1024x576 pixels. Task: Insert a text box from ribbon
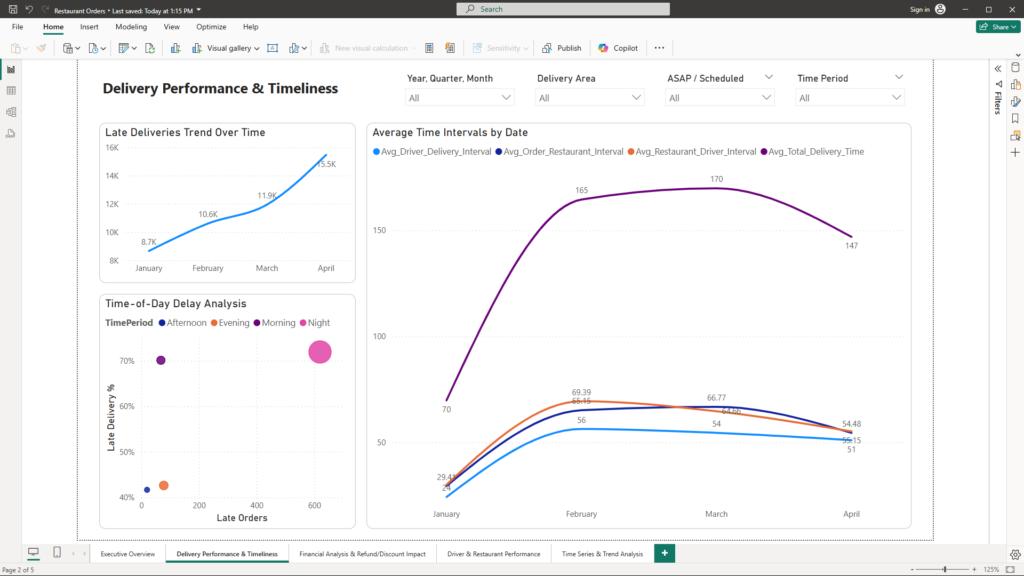272,48
